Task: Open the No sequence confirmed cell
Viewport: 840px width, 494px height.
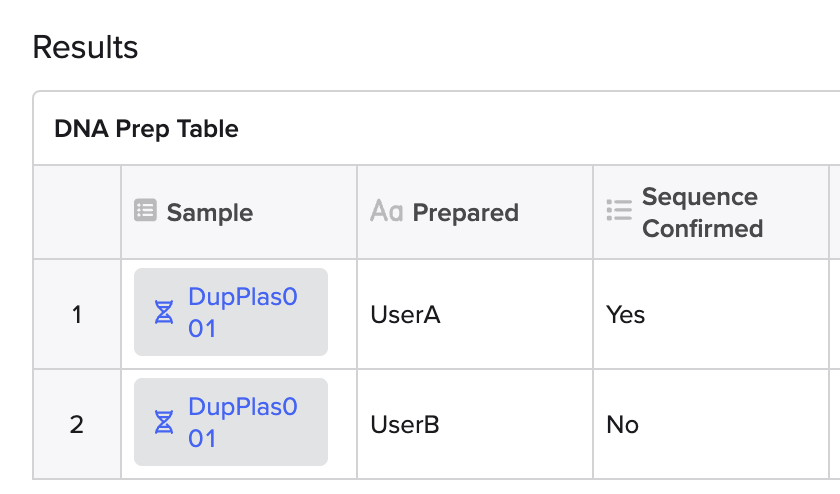Action: coord(710,424)
